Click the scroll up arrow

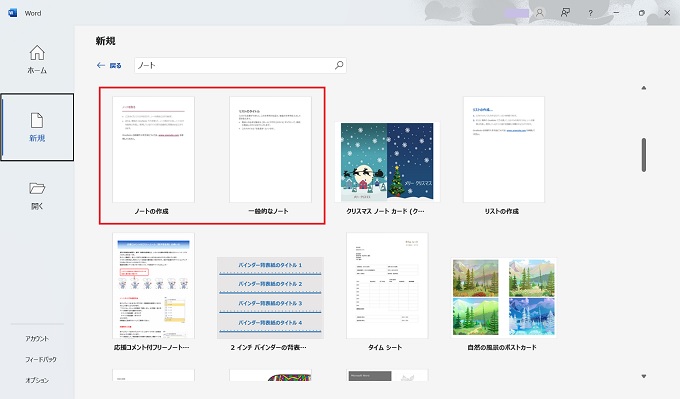644,88
